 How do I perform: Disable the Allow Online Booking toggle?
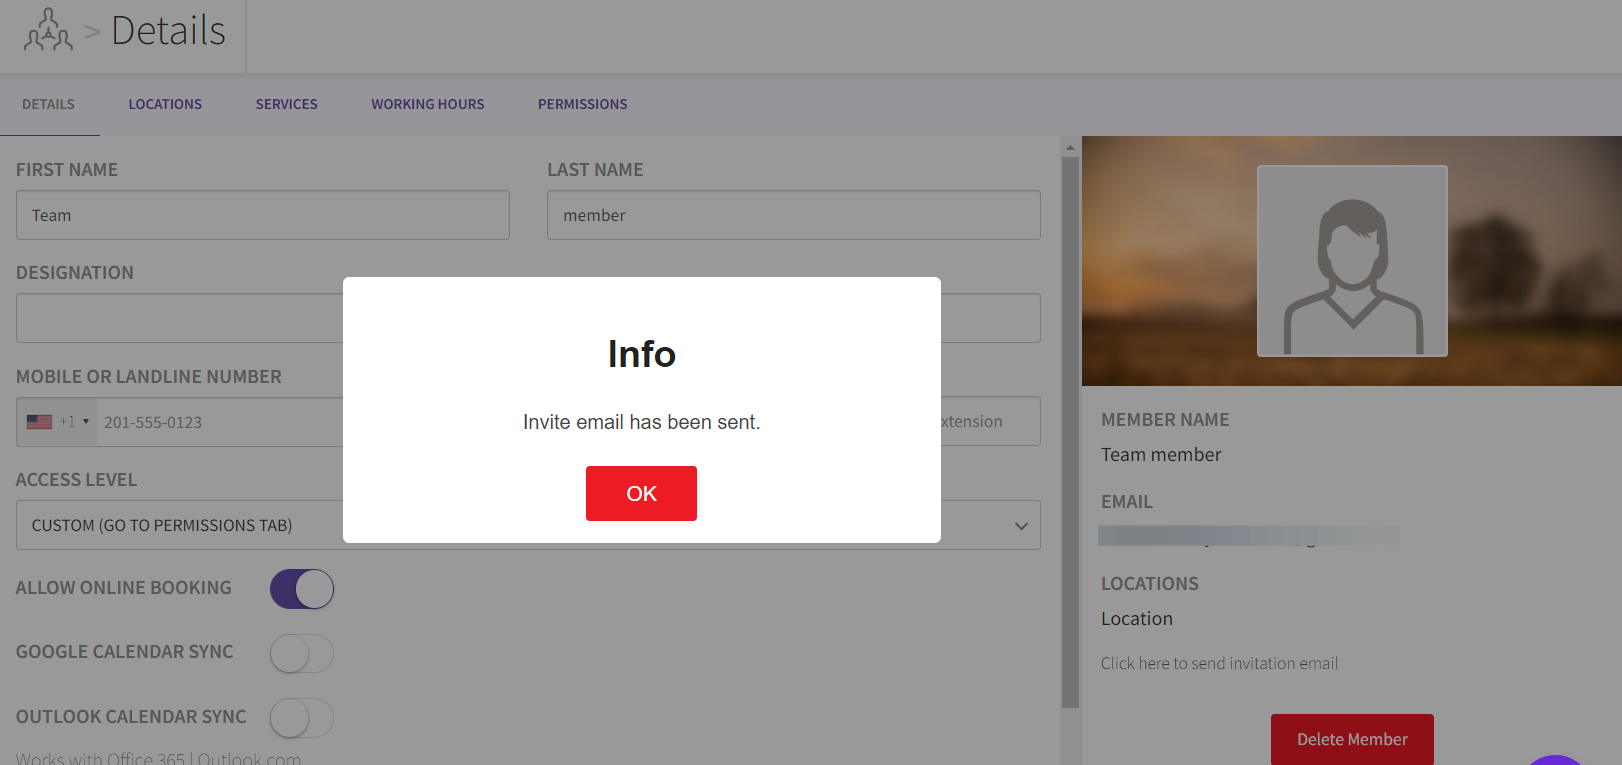(302, 589)
